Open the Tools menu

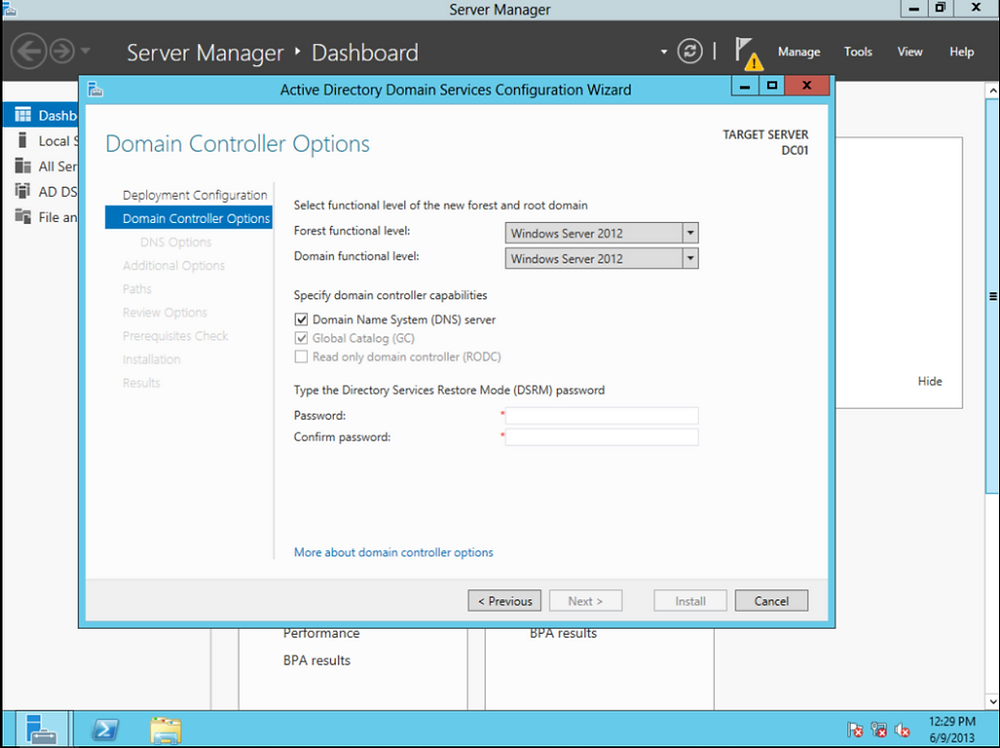858,52
